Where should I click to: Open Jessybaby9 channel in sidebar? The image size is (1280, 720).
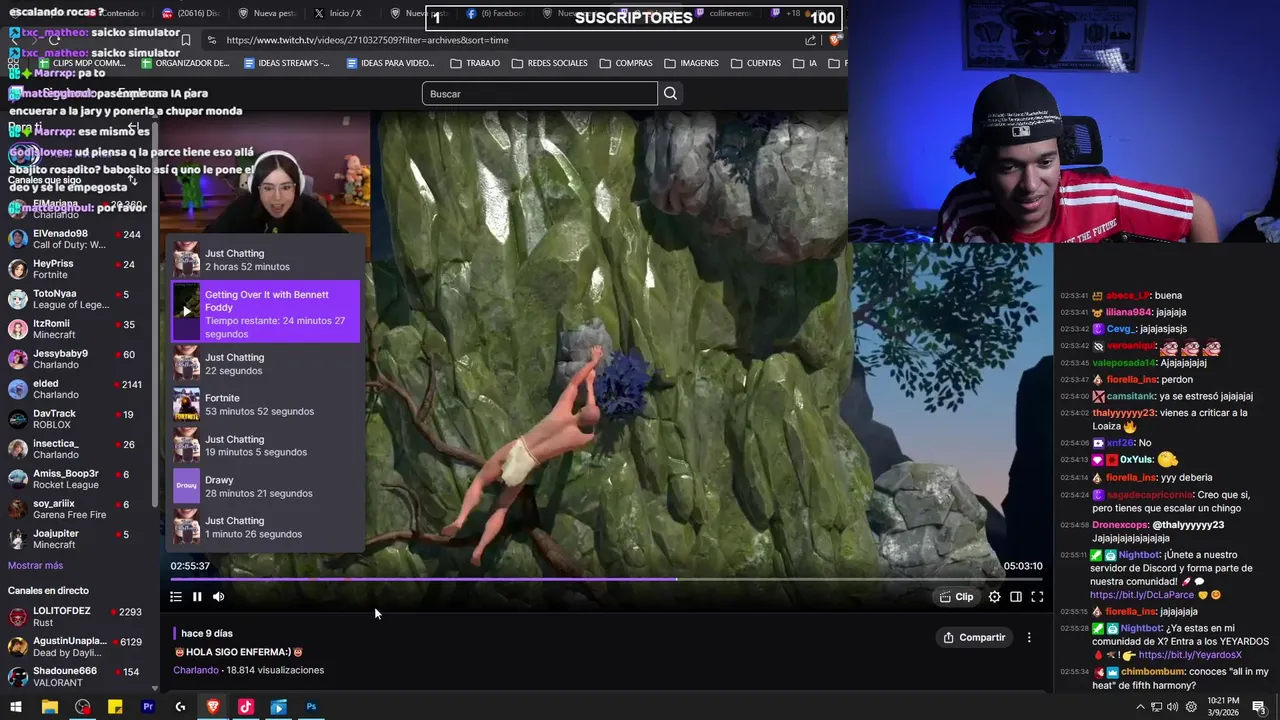point(78,359)
